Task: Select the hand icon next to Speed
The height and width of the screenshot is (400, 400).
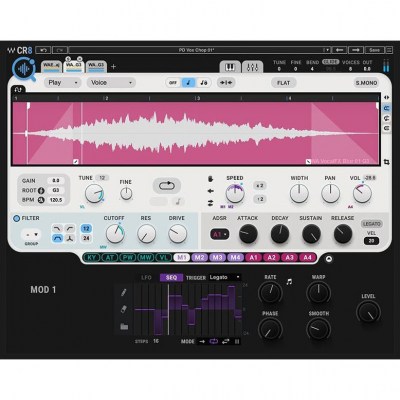Action: point(210,179)
